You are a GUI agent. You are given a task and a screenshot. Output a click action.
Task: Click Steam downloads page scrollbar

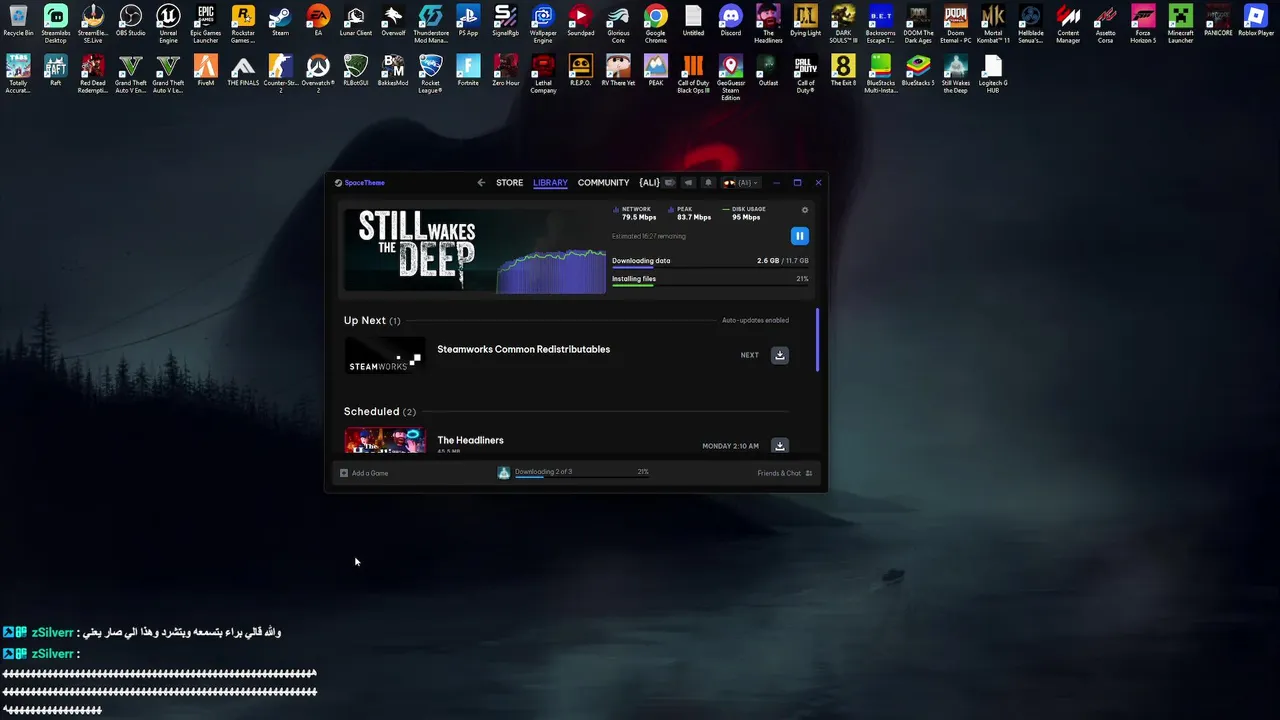(x=818, y=340)
